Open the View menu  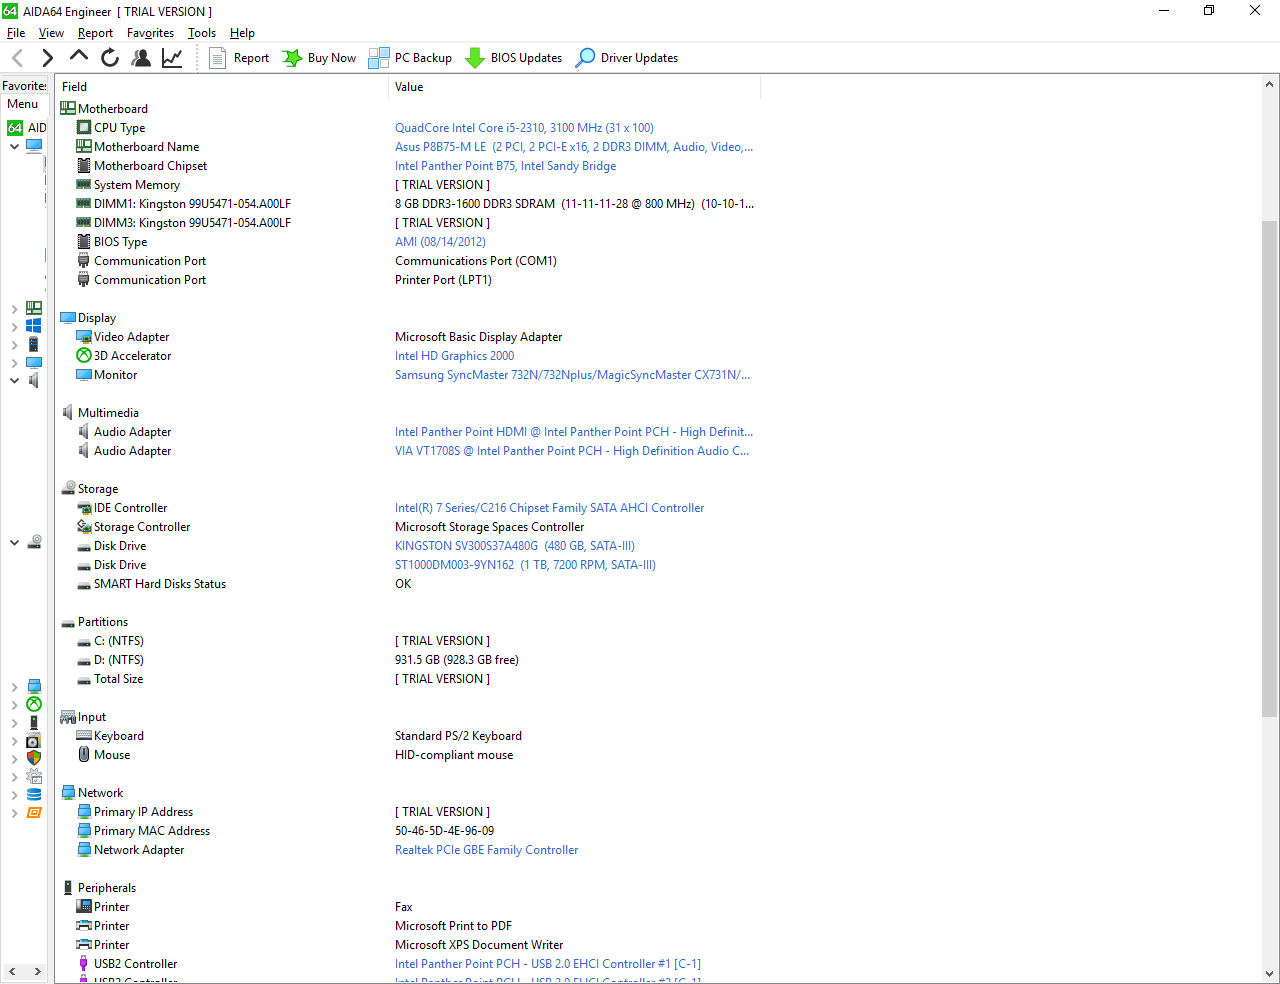coord(51,33)
